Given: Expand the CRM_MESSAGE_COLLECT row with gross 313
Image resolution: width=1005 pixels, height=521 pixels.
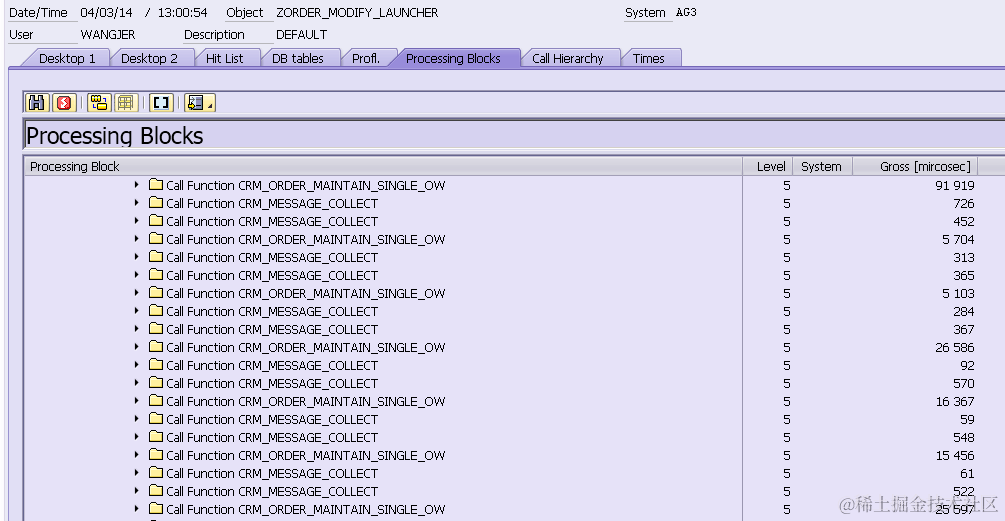Looking at the screenshot, I should [136, 256].
